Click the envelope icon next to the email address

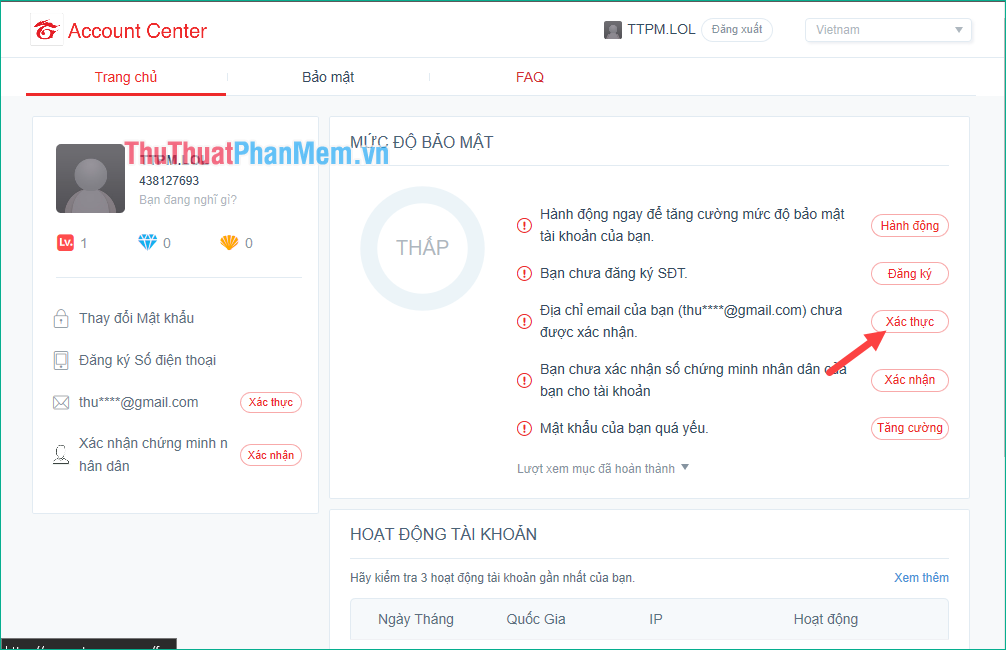point(60,402)
